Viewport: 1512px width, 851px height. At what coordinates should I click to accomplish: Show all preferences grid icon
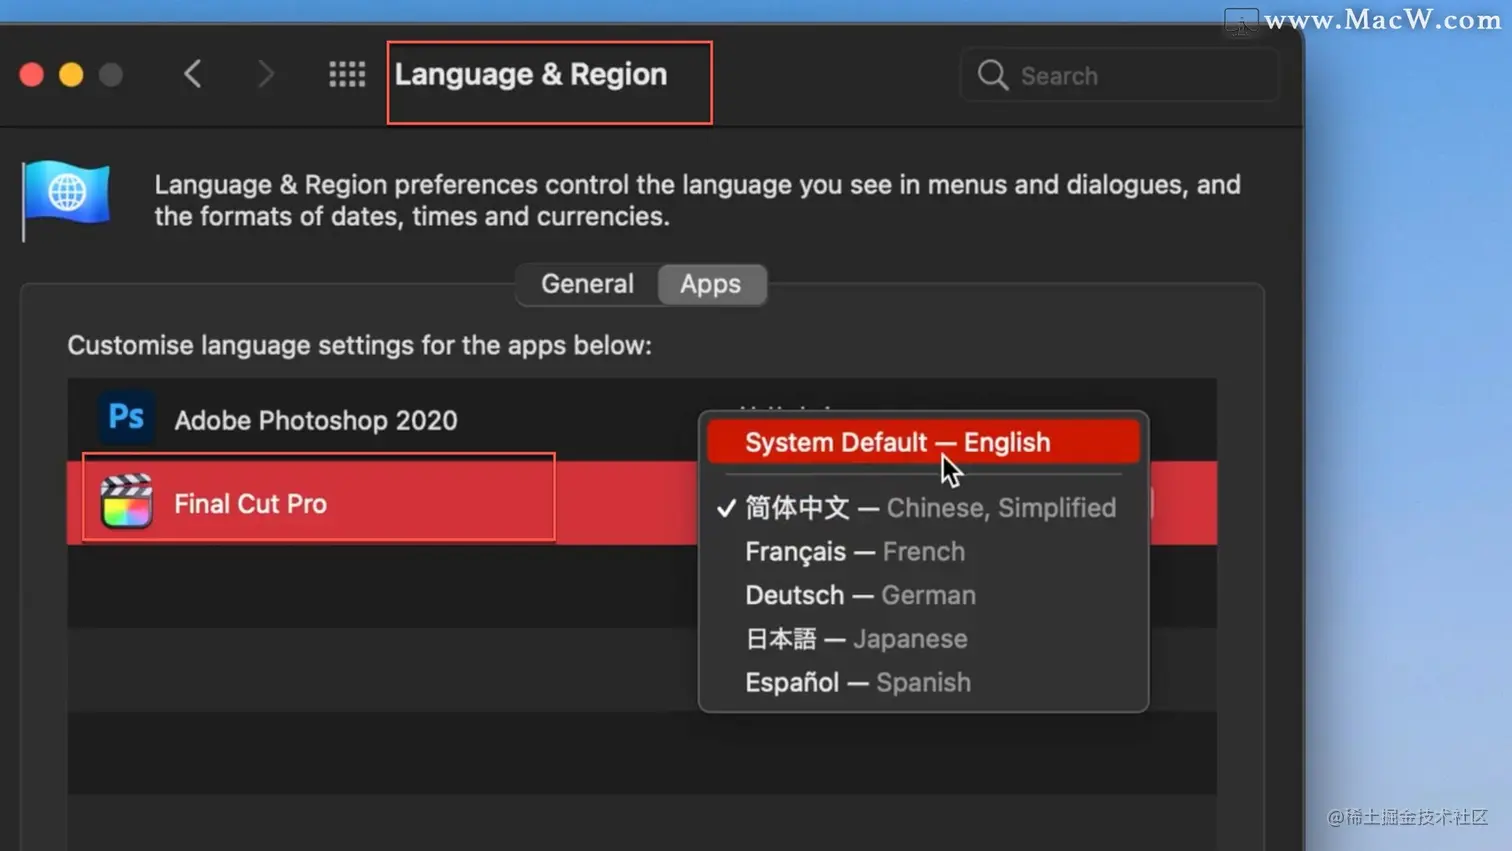[347, 74]
